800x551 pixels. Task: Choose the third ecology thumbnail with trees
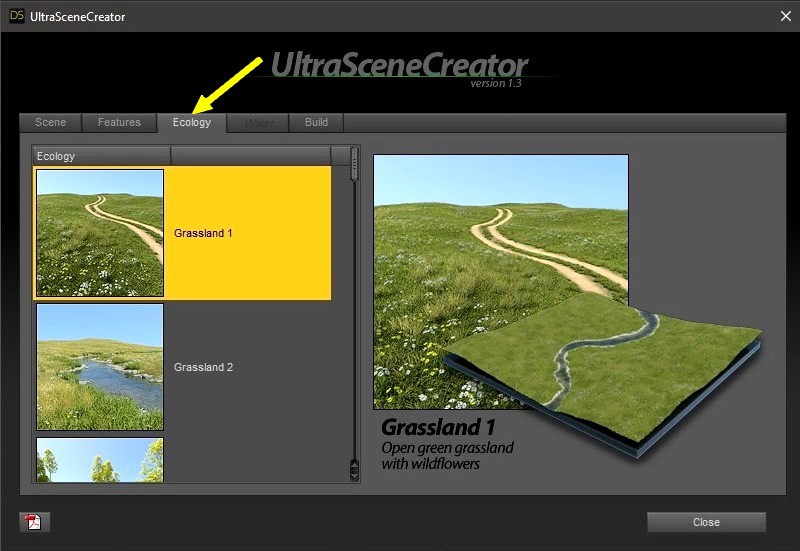tap(100, 460)
